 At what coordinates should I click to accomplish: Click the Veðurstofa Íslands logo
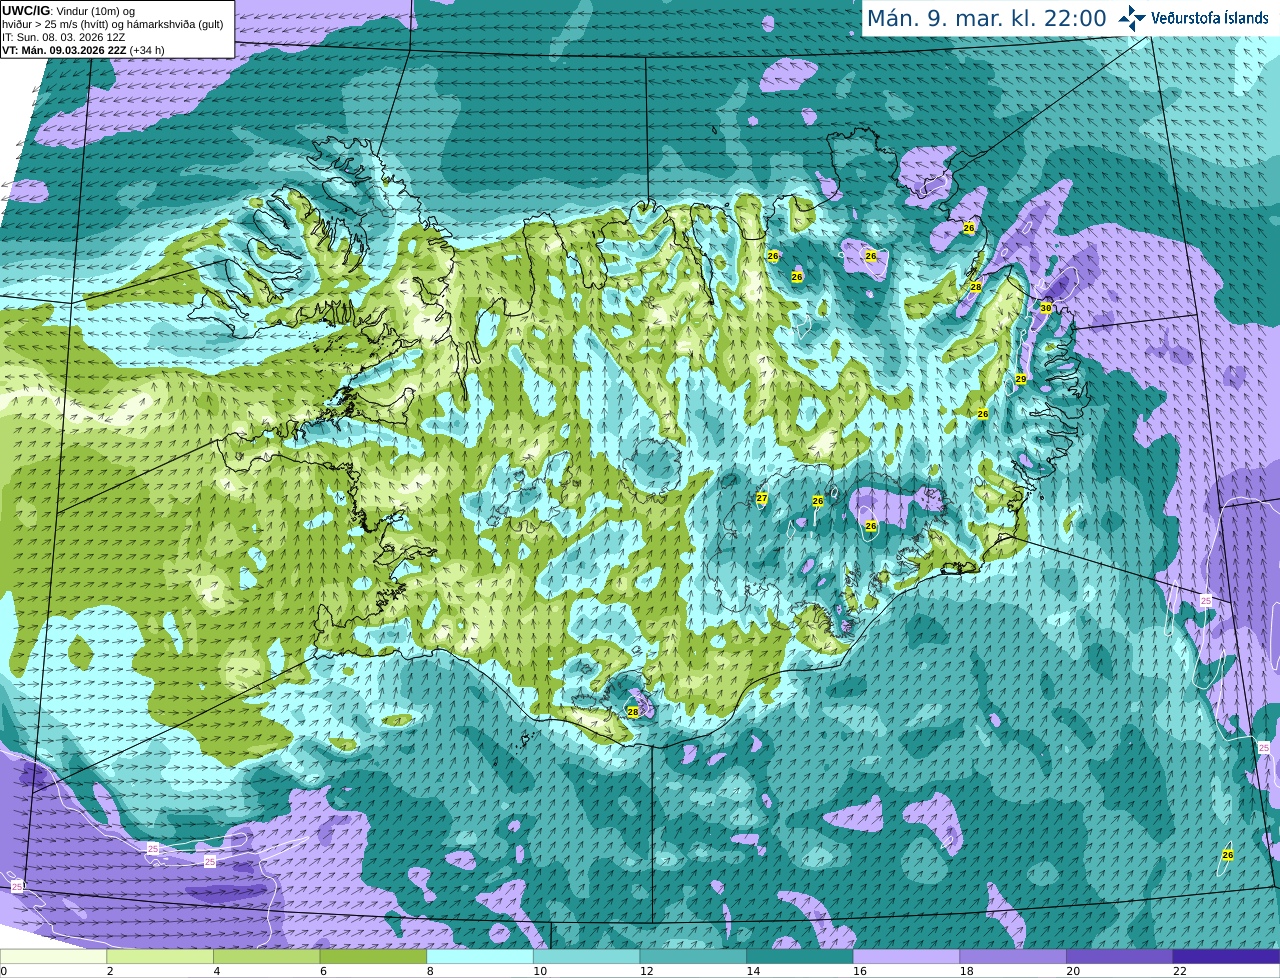pyautogui.click(x=1193, y=18)
